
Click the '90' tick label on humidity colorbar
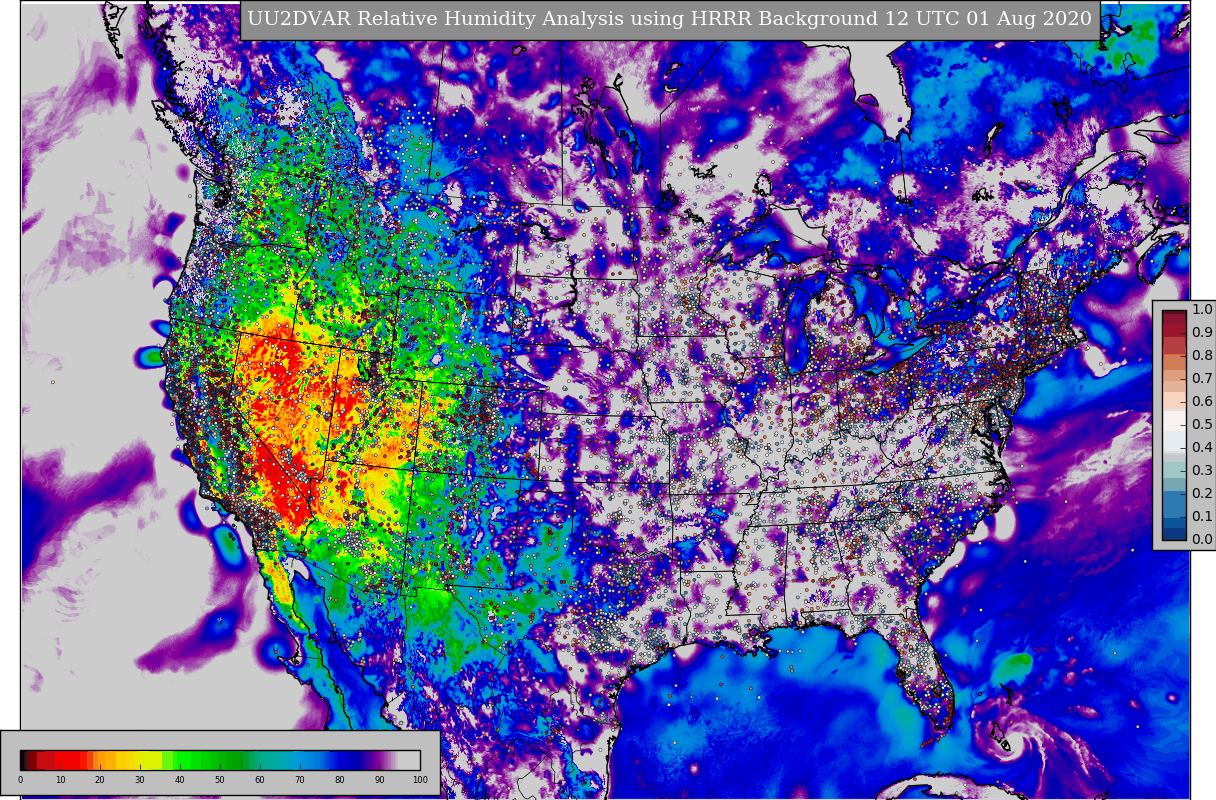tap(380, 779)
